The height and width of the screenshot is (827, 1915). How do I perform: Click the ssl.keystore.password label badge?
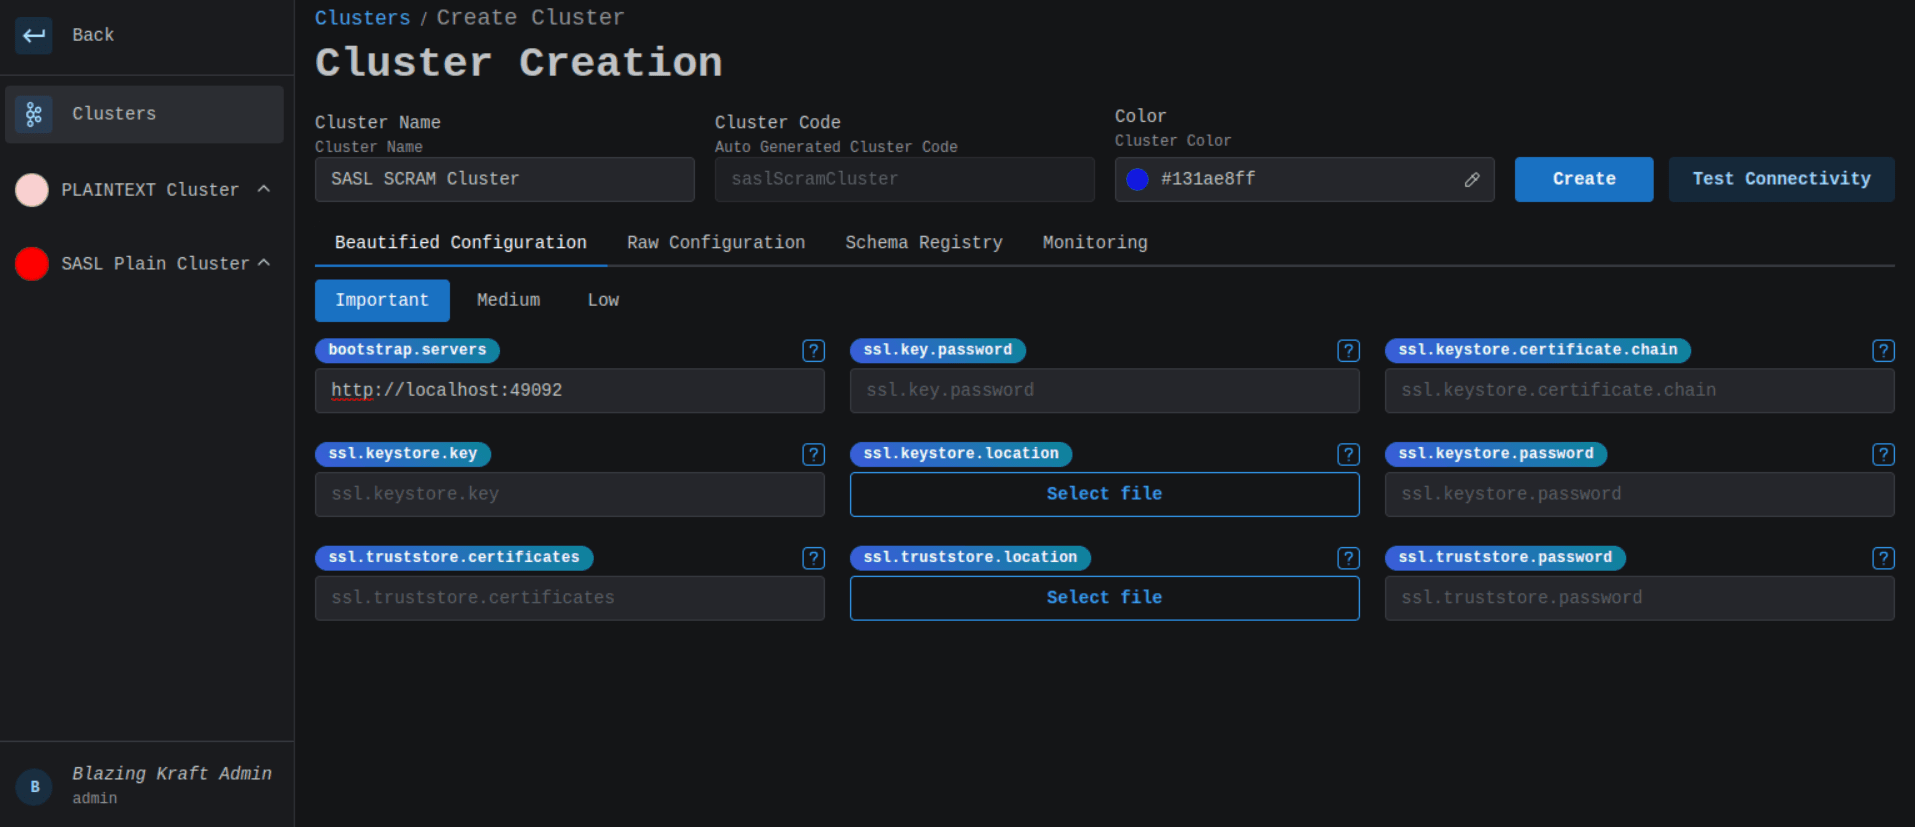tap(1496, 454)
